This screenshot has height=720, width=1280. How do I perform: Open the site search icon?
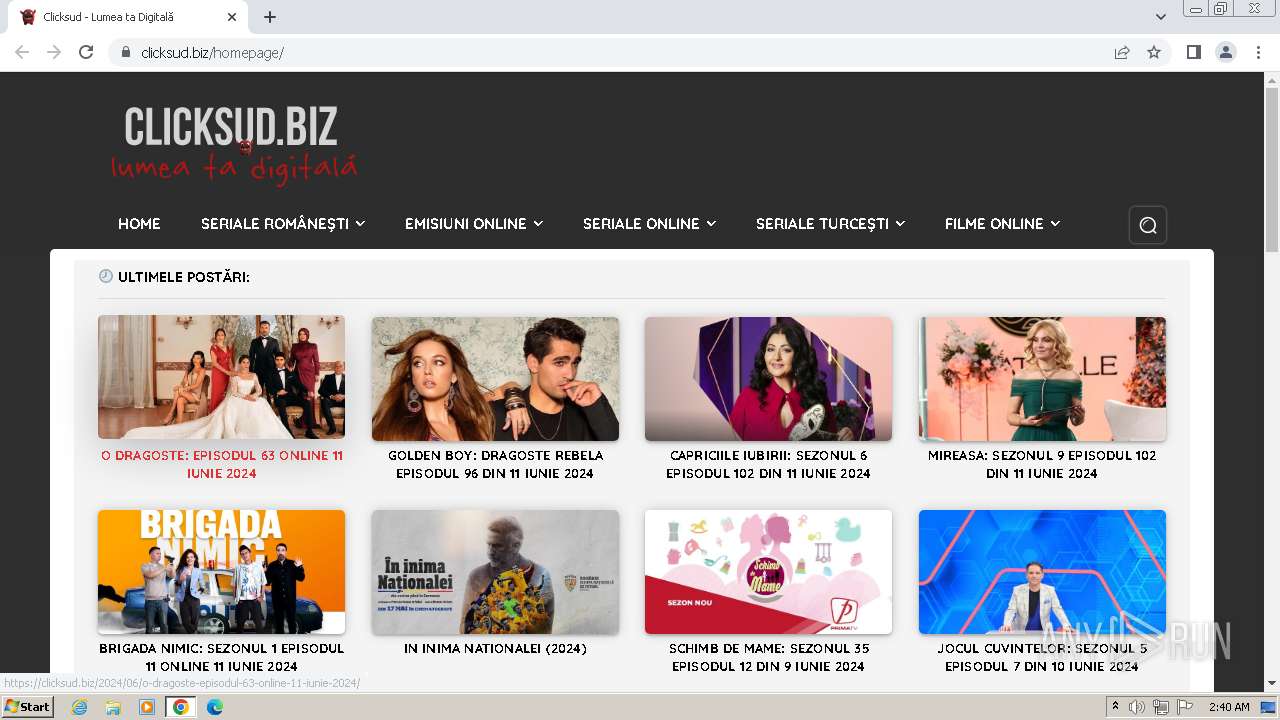coord(1147,225)
